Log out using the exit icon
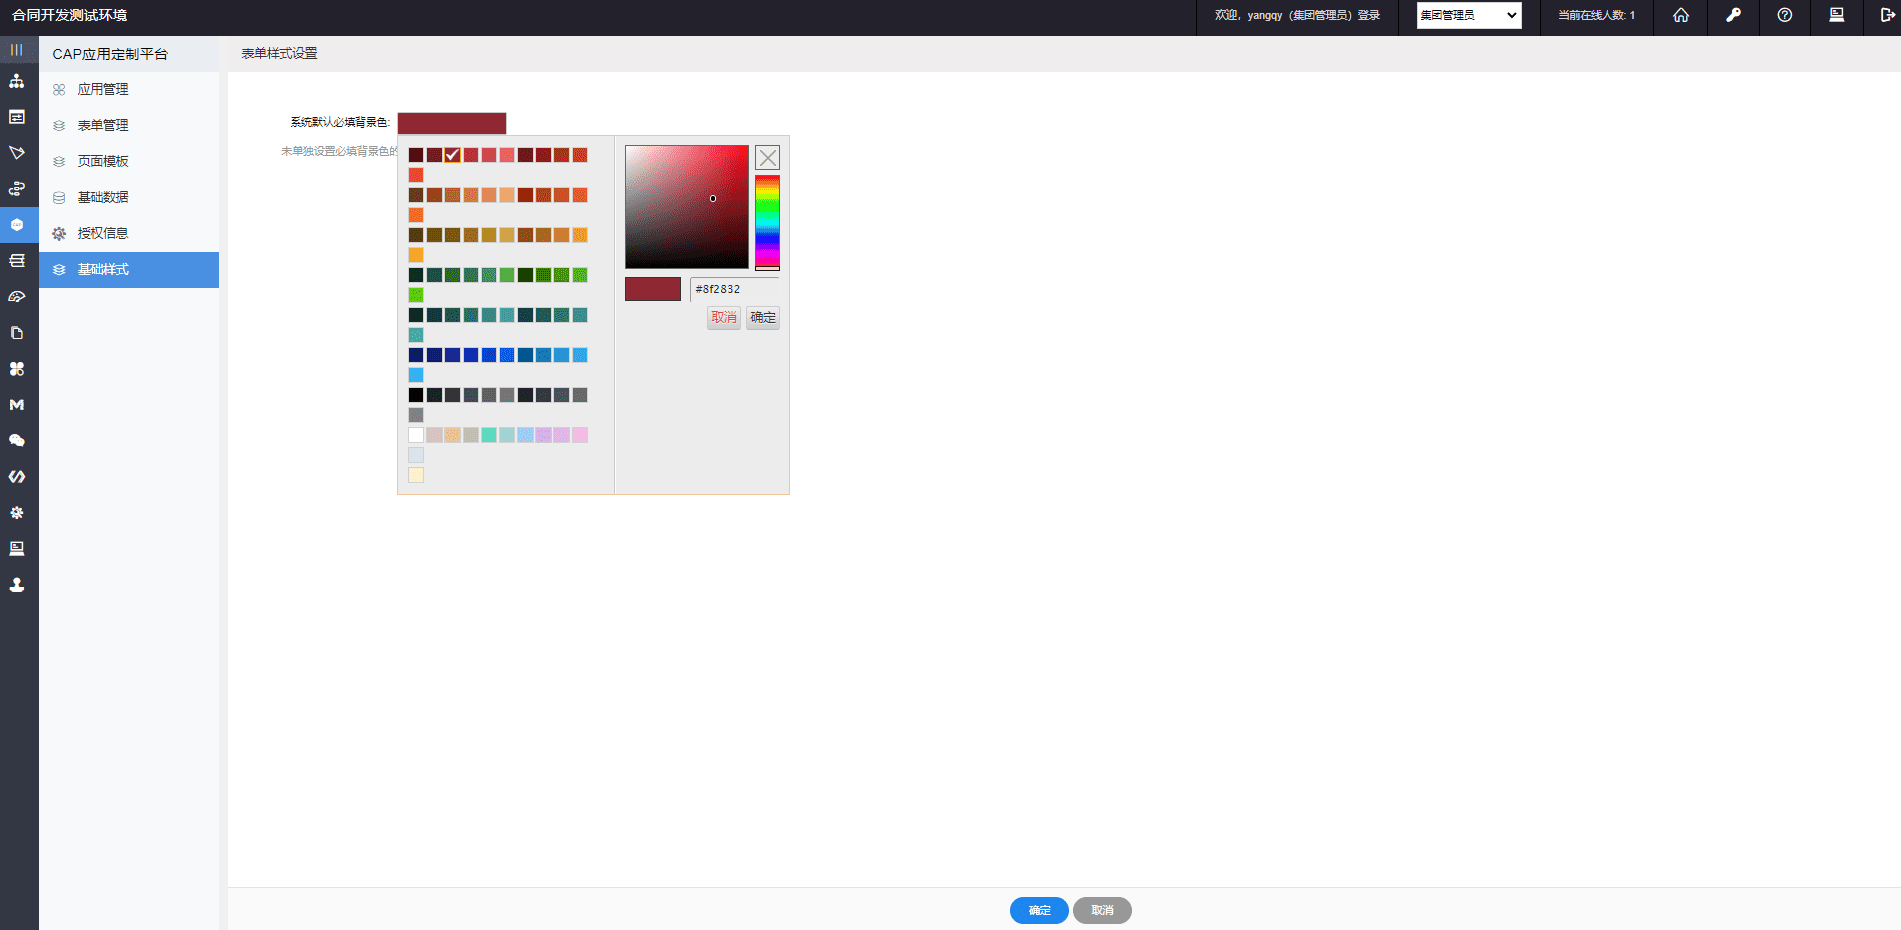 1887,15
